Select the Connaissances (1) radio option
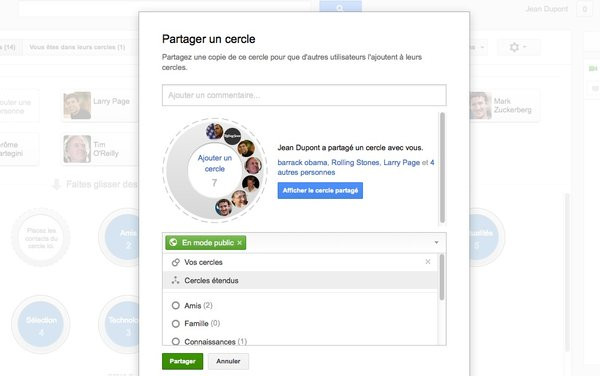Screen dimensions: 600x376 176,341
